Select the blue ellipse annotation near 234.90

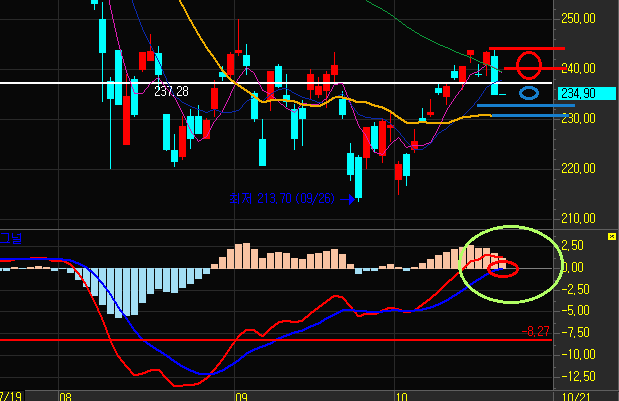click(x=530, y=93)
